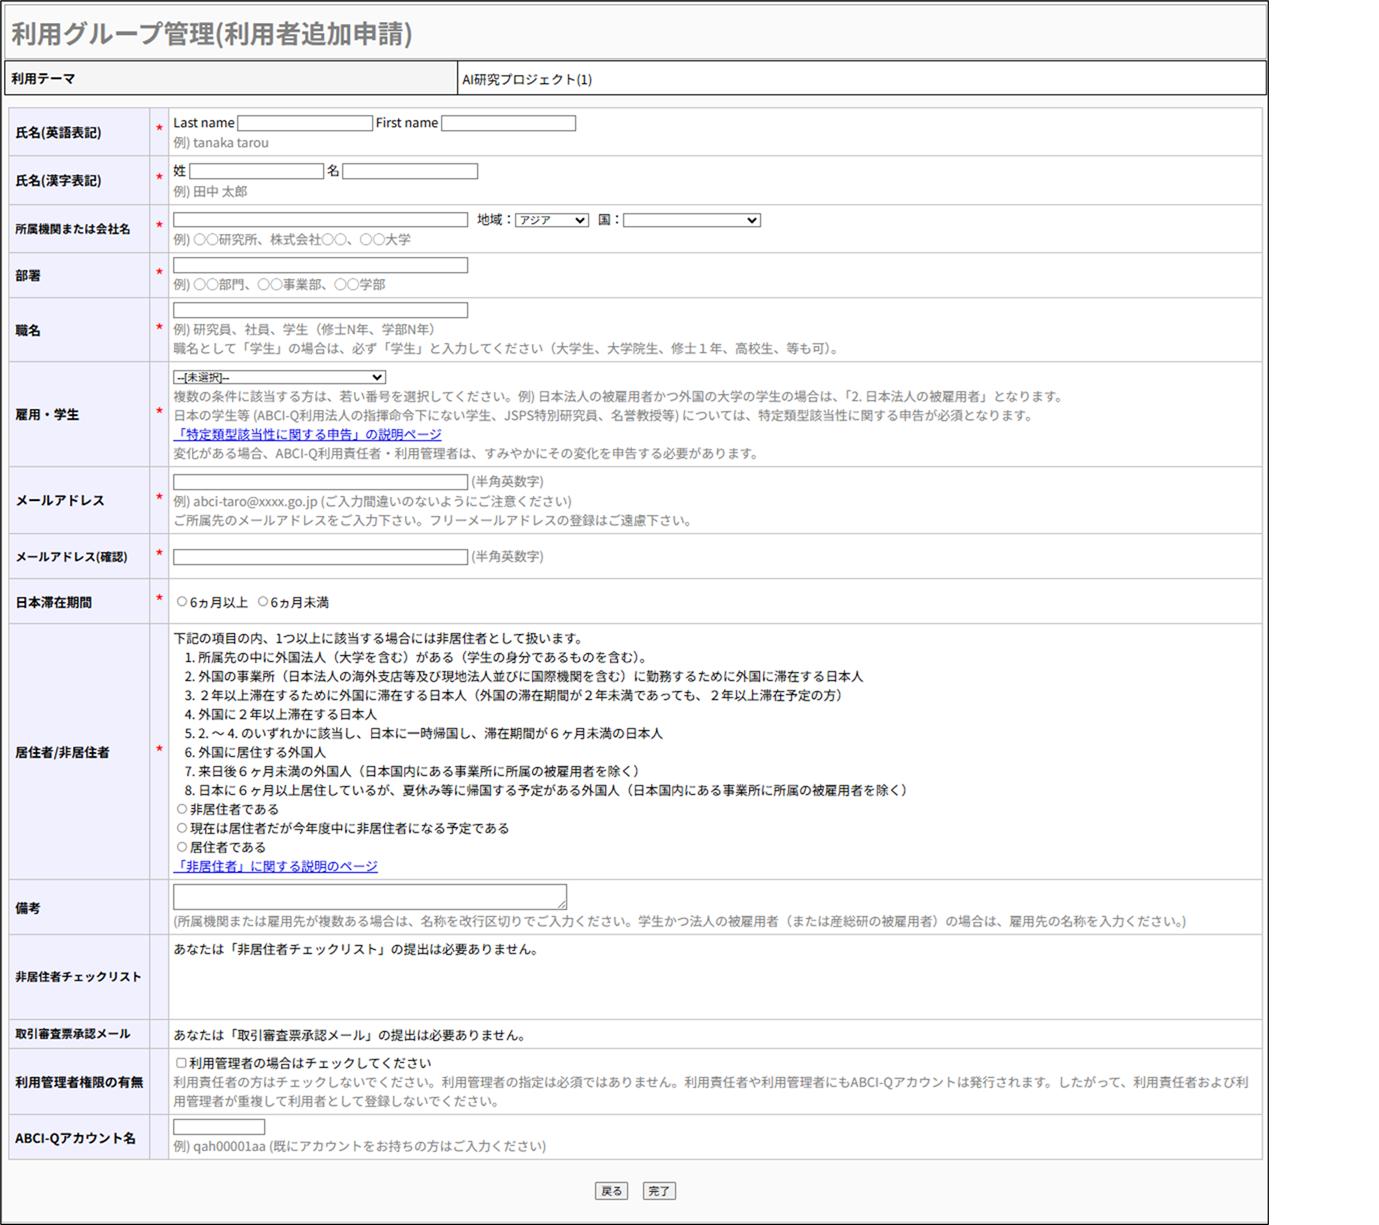Select the 6ヵ月以上 radio button
The width and height of the screenshot is (1379, 1225).
point(182,602)
